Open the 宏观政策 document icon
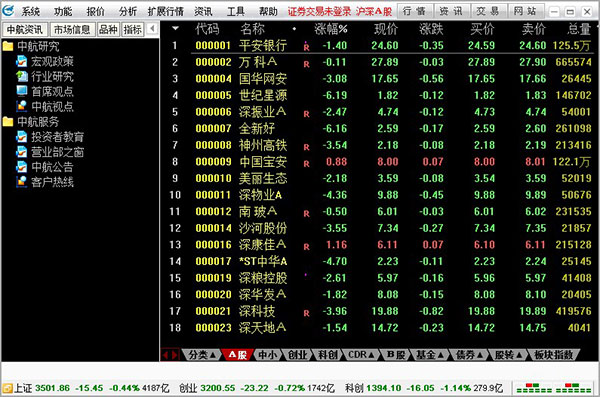 21,62
